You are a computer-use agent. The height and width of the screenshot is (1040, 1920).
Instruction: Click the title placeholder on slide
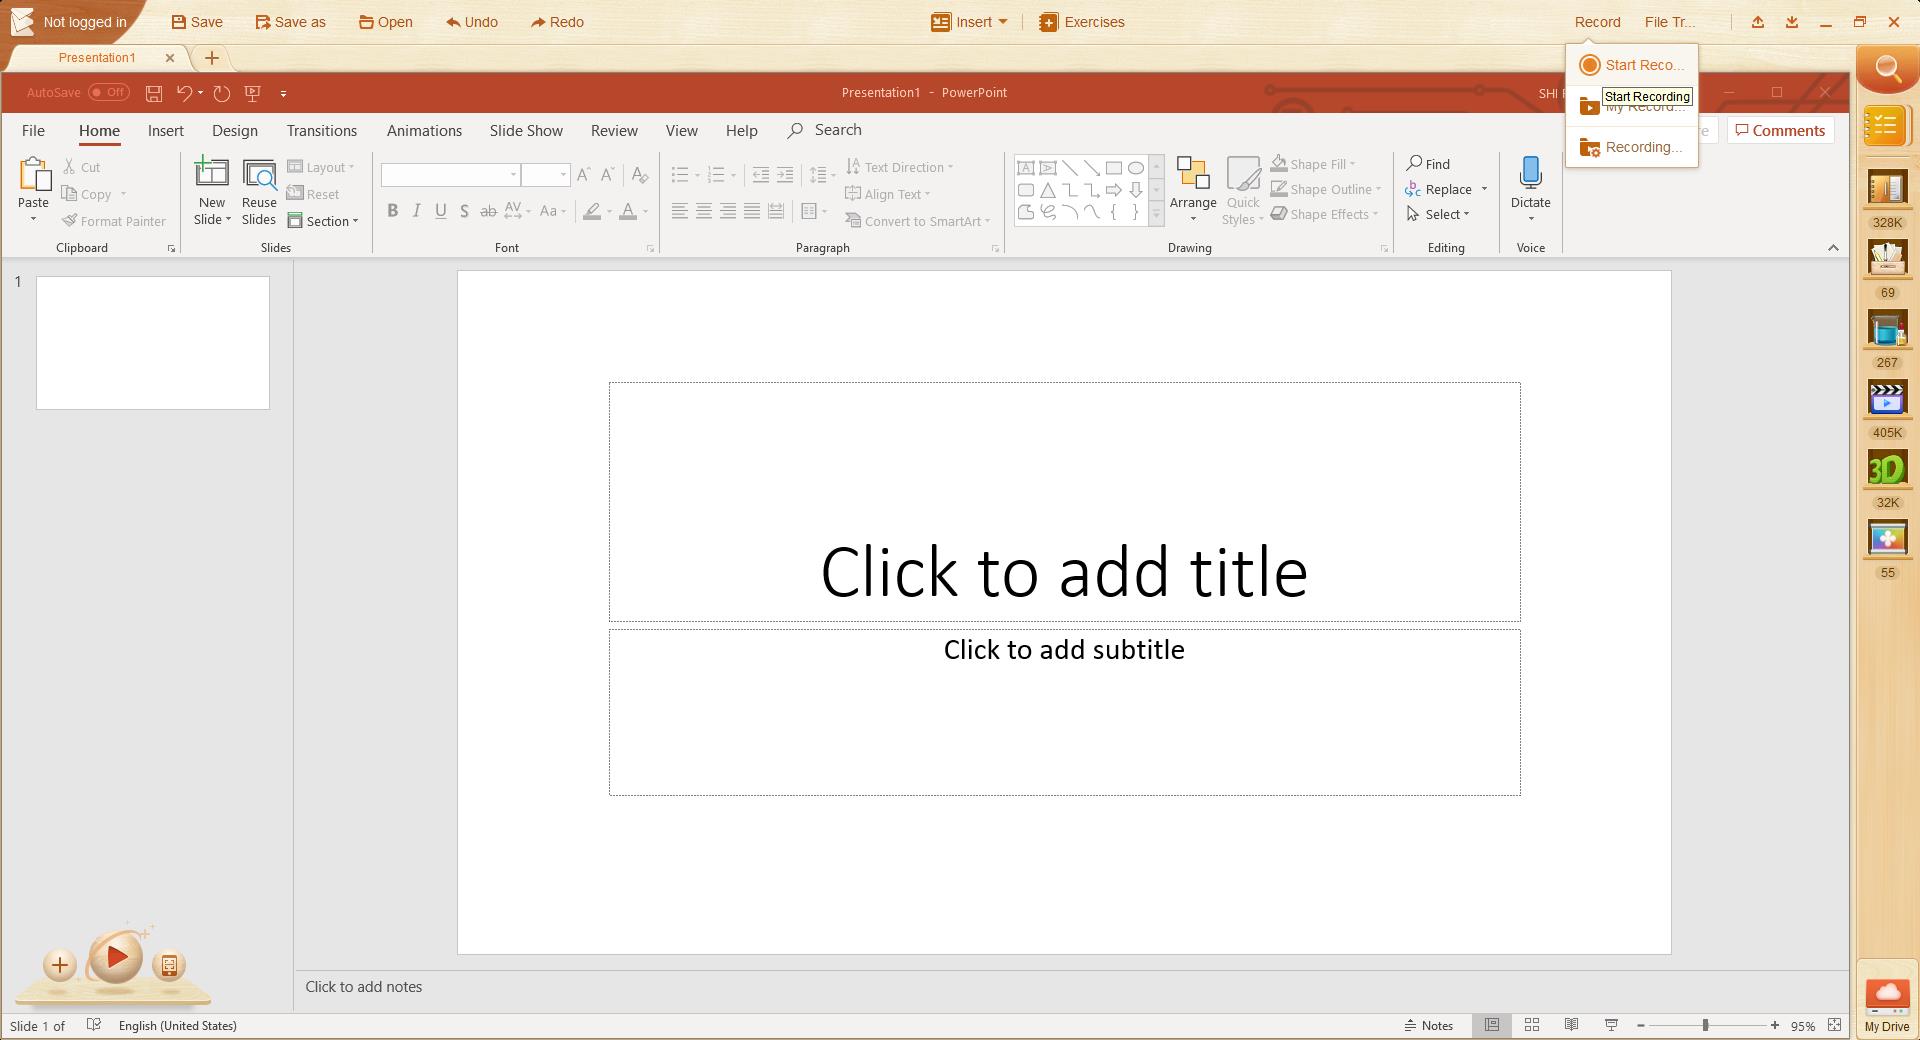(x=1064, y=502)
